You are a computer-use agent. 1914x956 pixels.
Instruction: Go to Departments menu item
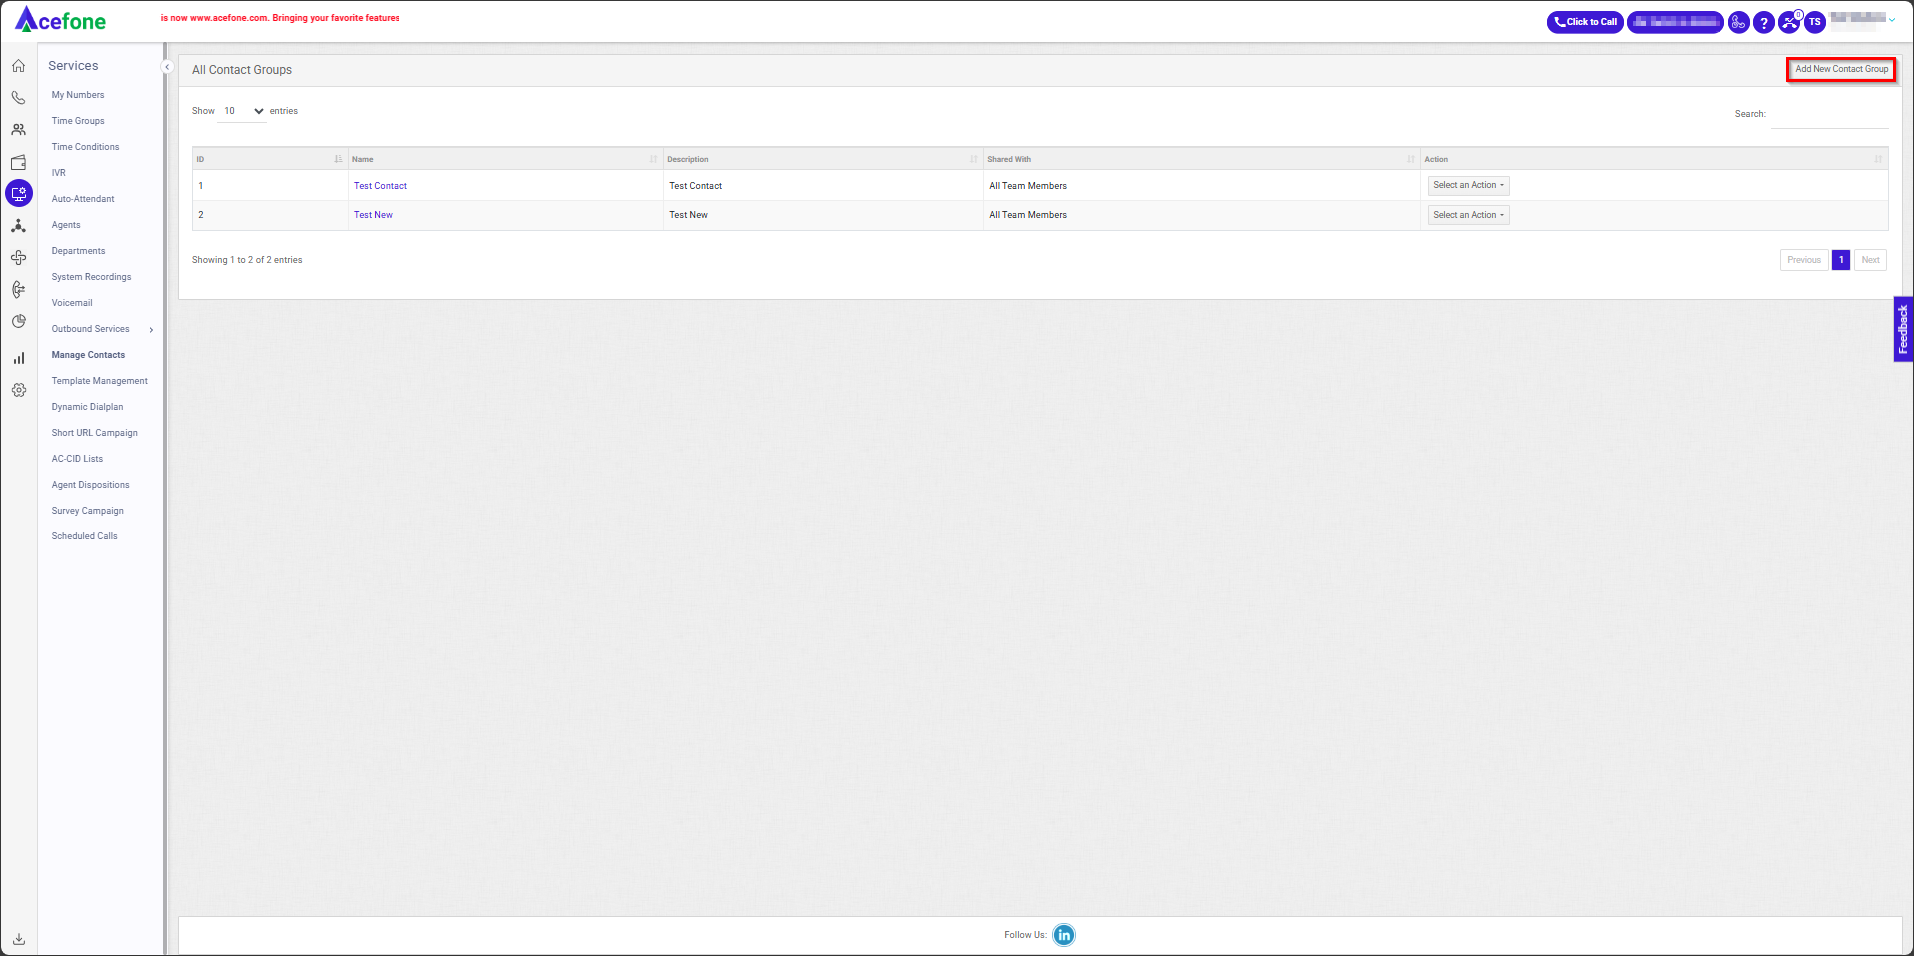78,251
